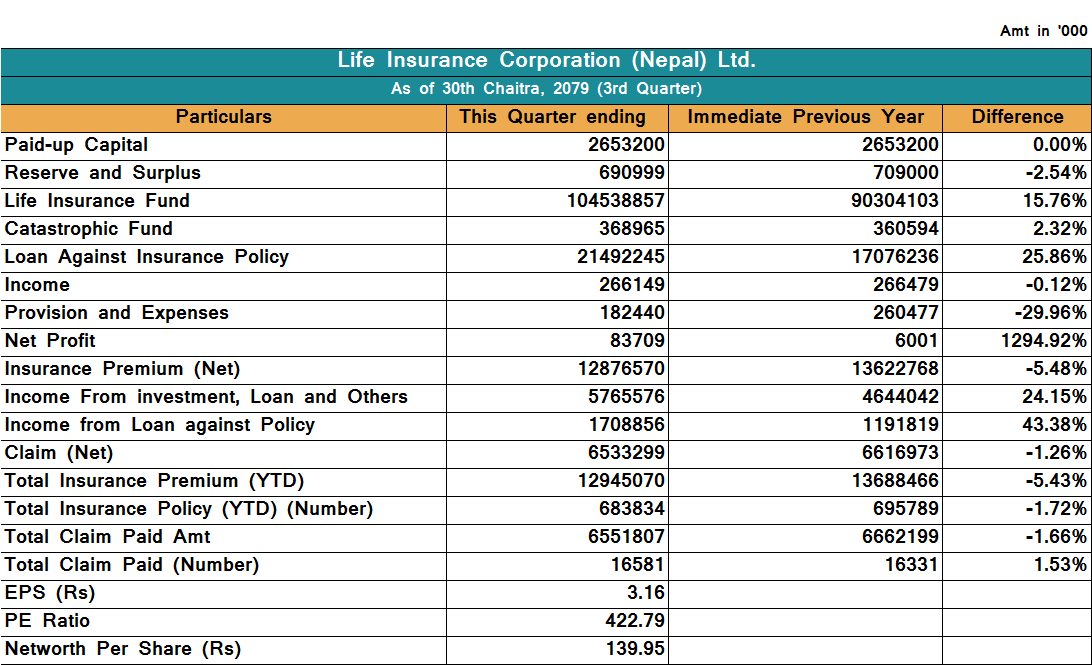Viewport: 1092px width, 665px height.
Task: Click the PE Ratio value 422.79
Action: (x=635, y=621)
